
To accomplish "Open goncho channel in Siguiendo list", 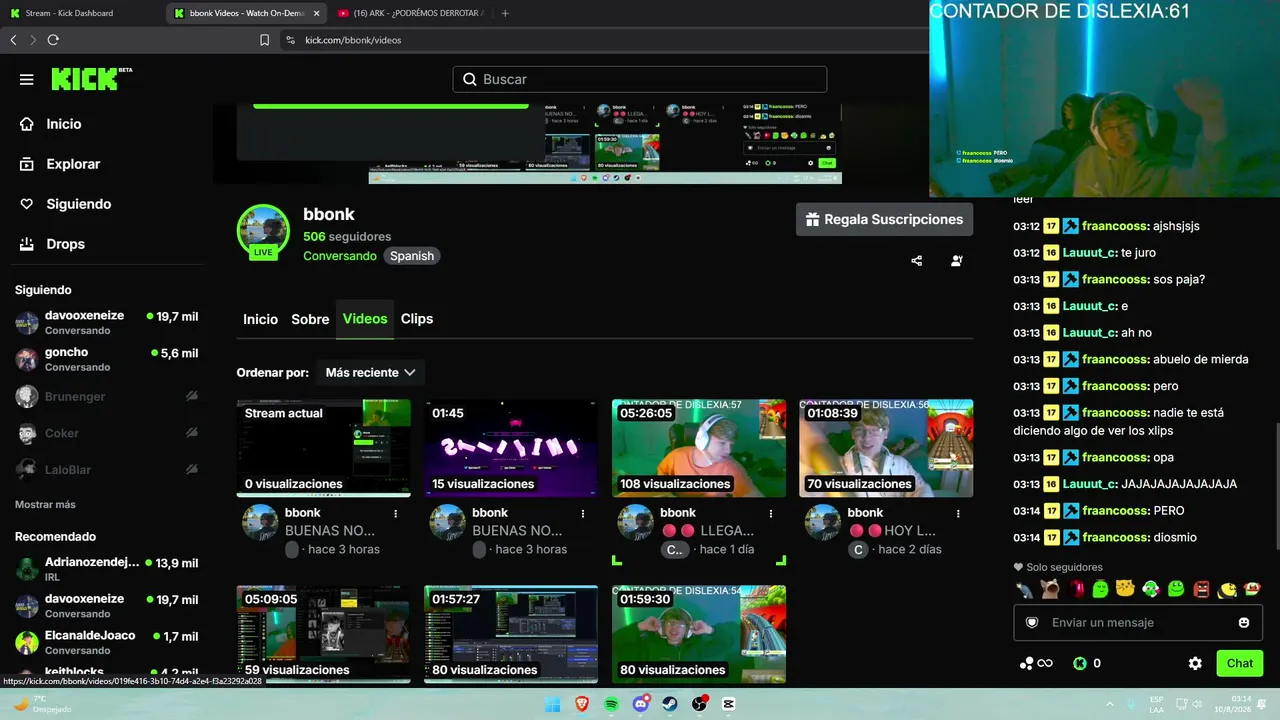I will (106, 359).
